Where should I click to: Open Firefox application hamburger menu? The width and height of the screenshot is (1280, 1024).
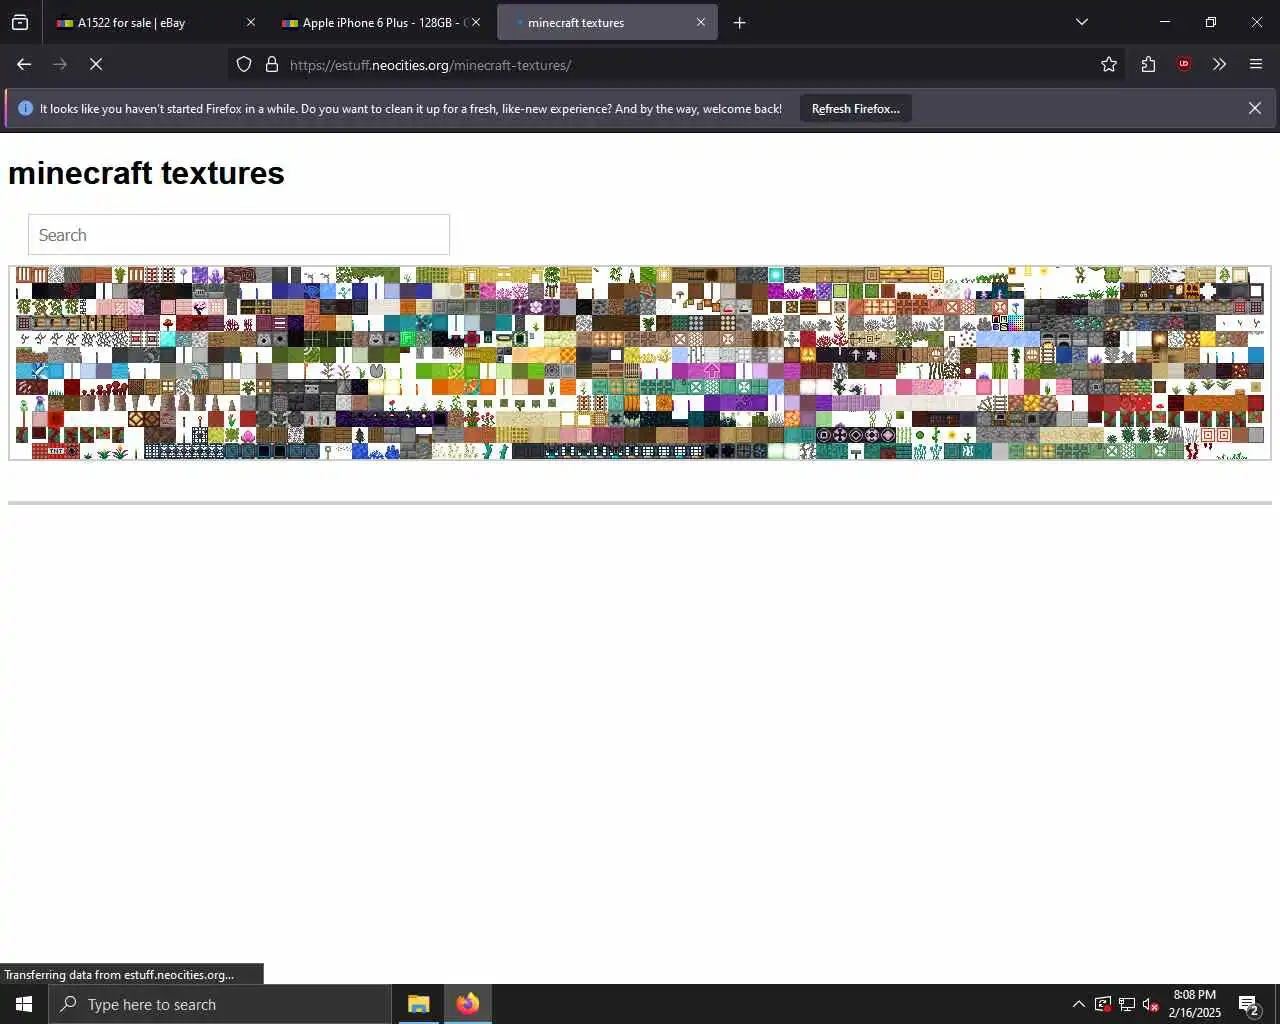coord(1256,64)
